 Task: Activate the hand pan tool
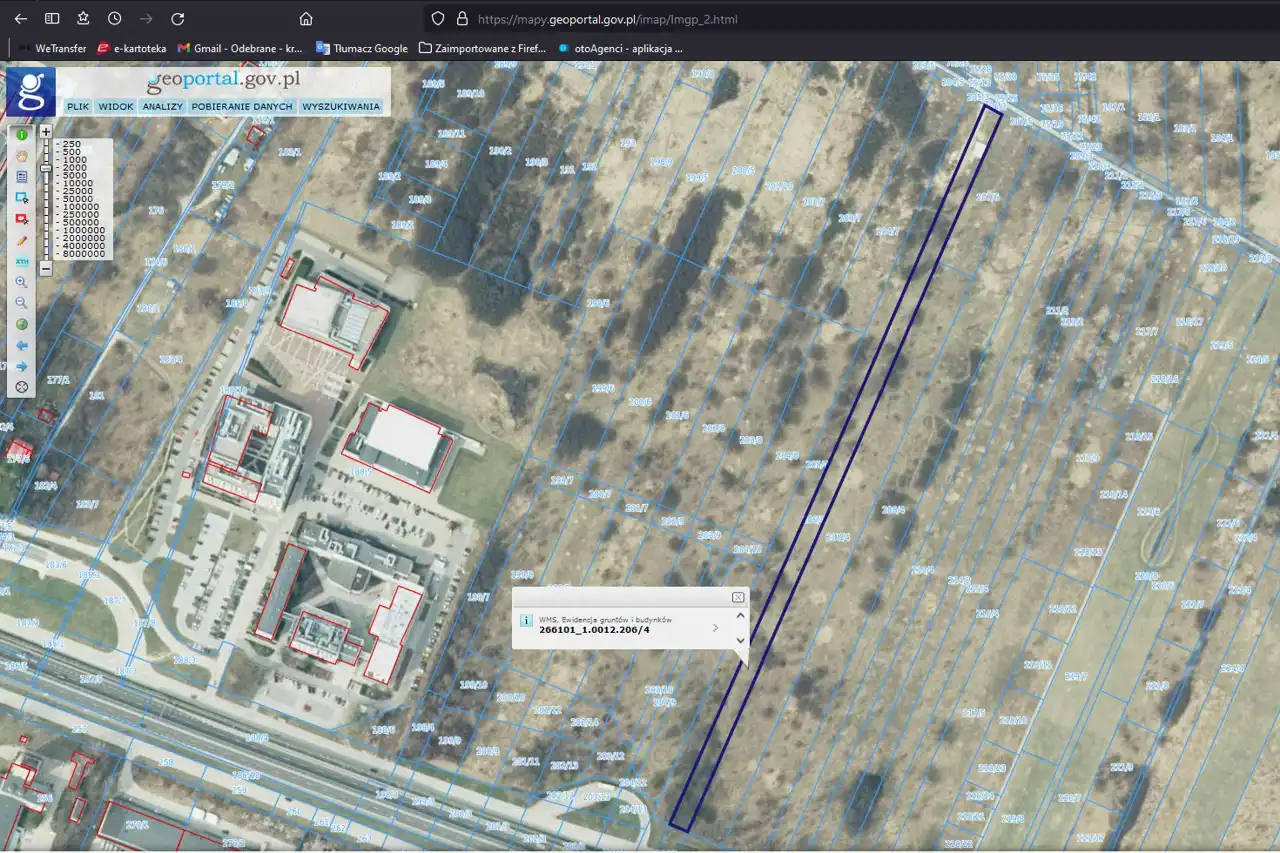click(x=22, y=155)
